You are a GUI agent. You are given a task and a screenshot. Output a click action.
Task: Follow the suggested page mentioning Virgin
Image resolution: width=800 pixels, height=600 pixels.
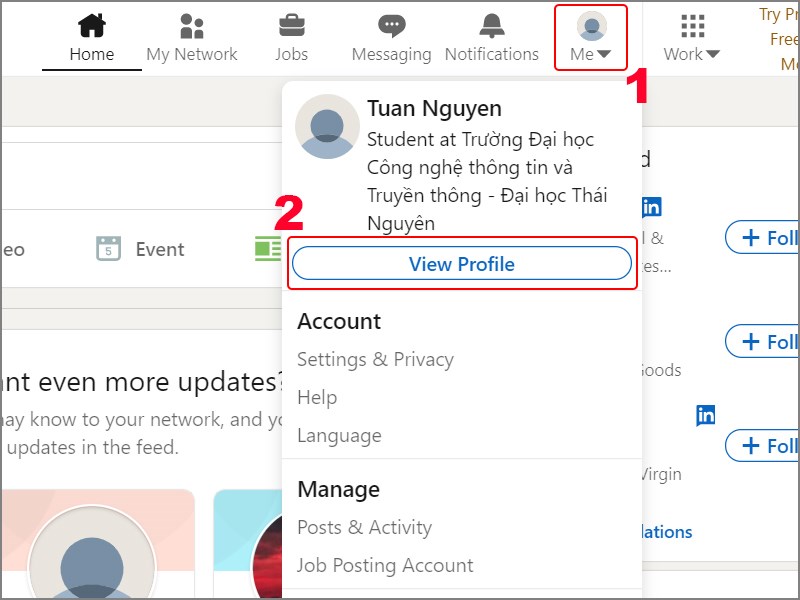pos(762,445)
